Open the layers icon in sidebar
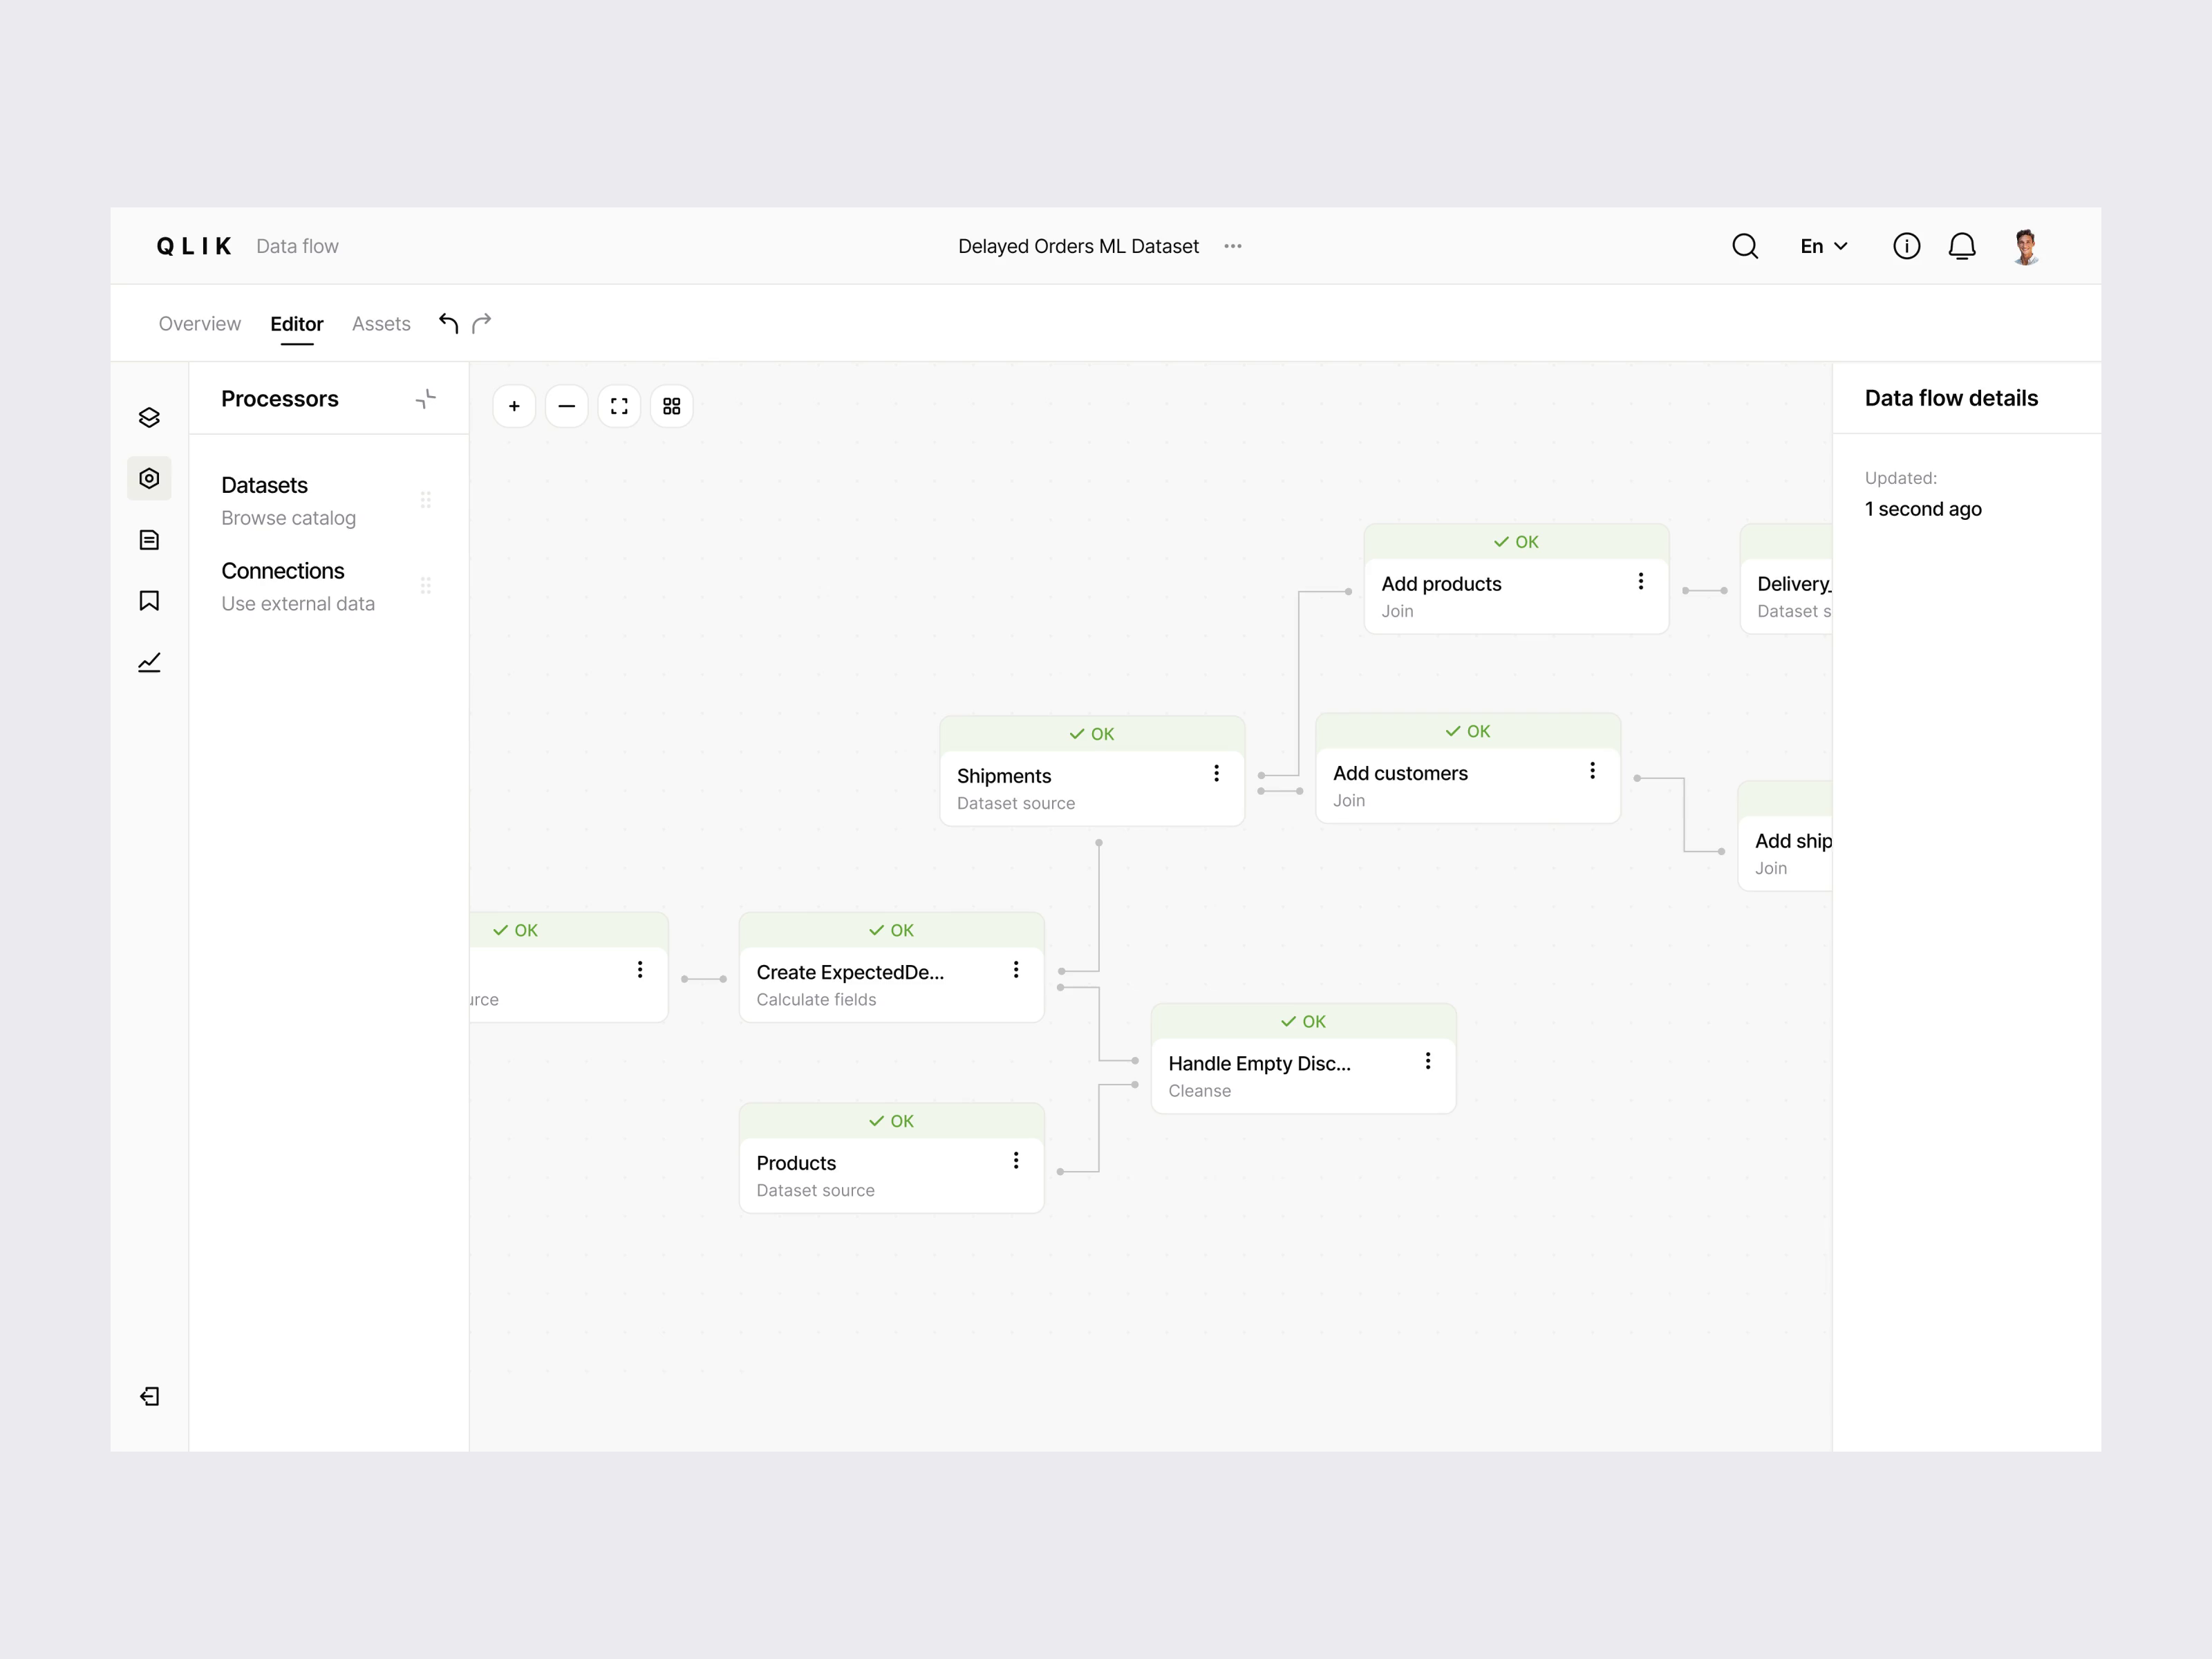The width and height of the screenshot is (2212, 1659). pos(149,417)
